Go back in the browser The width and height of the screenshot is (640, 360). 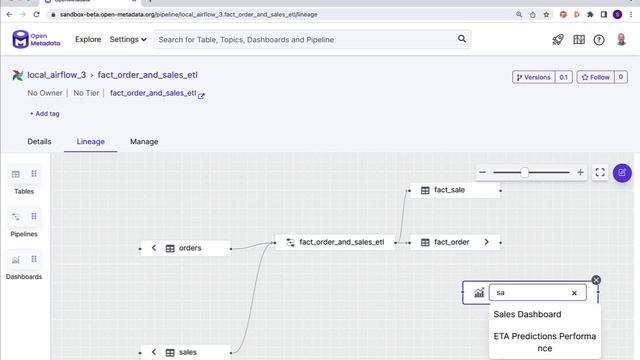click(x=9, y=14)
